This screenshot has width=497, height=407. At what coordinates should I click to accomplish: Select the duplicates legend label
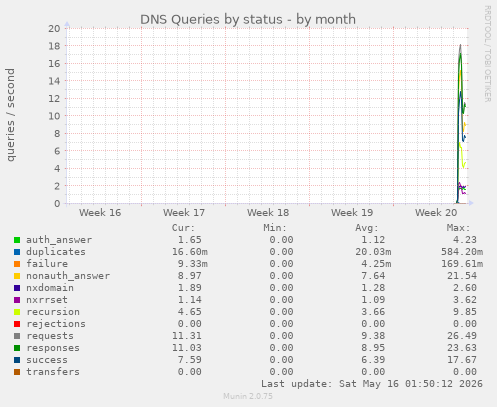point(56,252)
